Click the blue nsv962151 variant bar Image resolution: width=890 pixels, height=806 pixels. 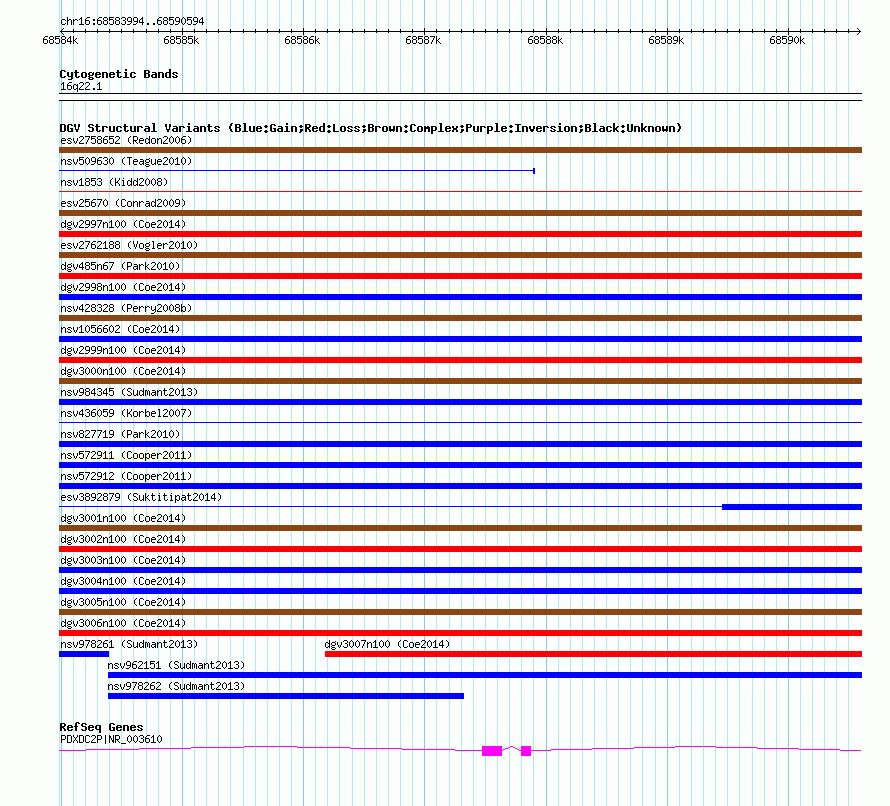pos(485,675)
